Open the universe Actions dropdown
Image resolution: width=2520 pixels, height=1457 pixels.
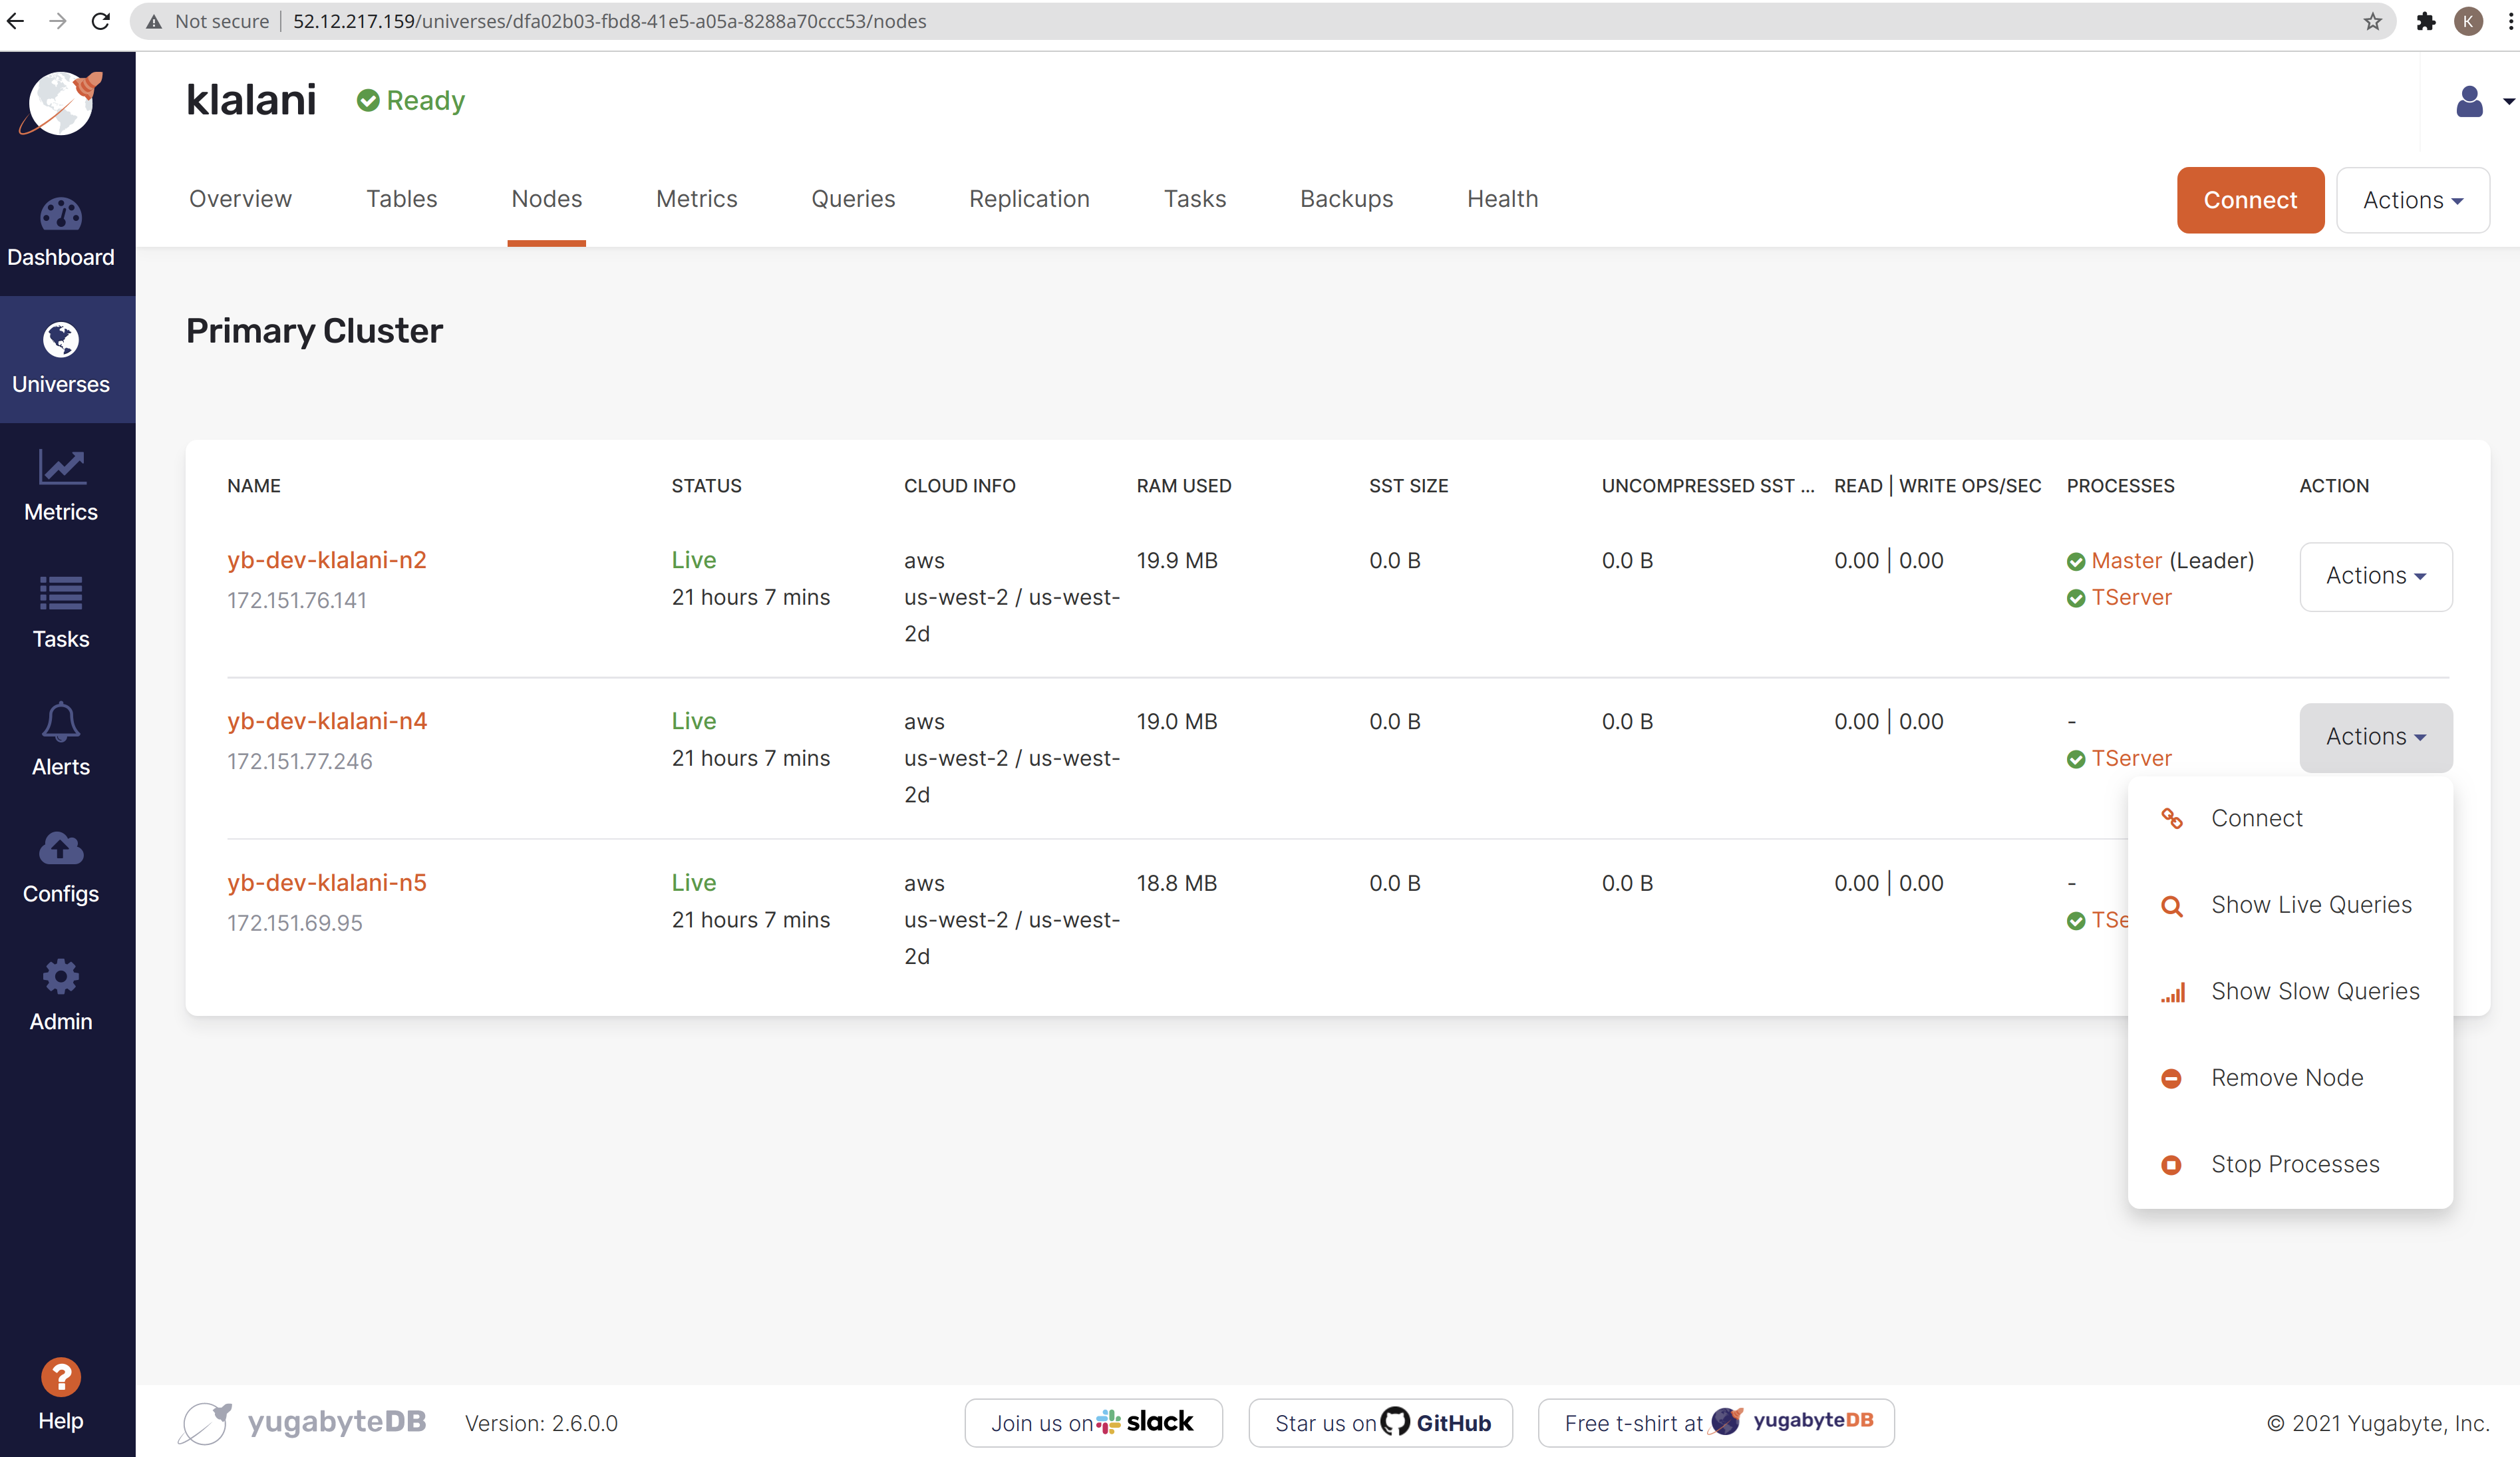(x=2412, y=200)
